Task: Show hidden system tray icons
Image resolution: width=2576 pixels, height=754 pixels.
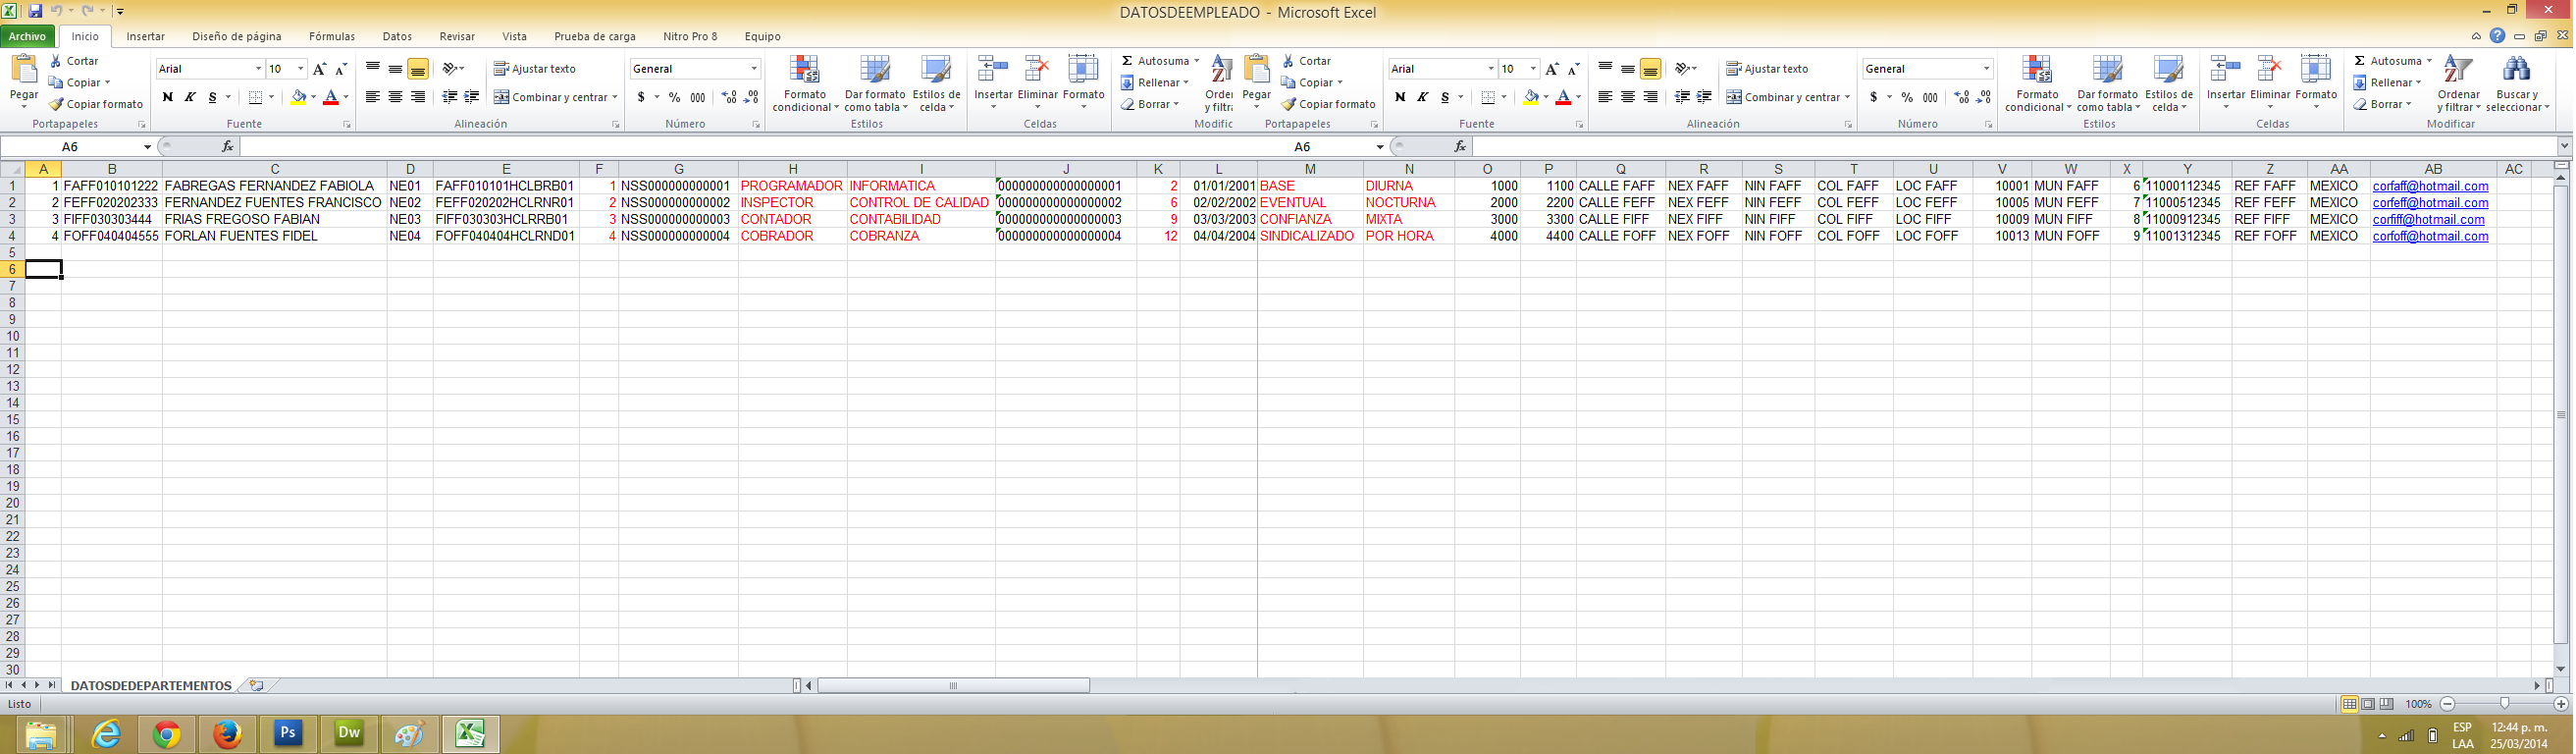Action: coord(2381,736)
